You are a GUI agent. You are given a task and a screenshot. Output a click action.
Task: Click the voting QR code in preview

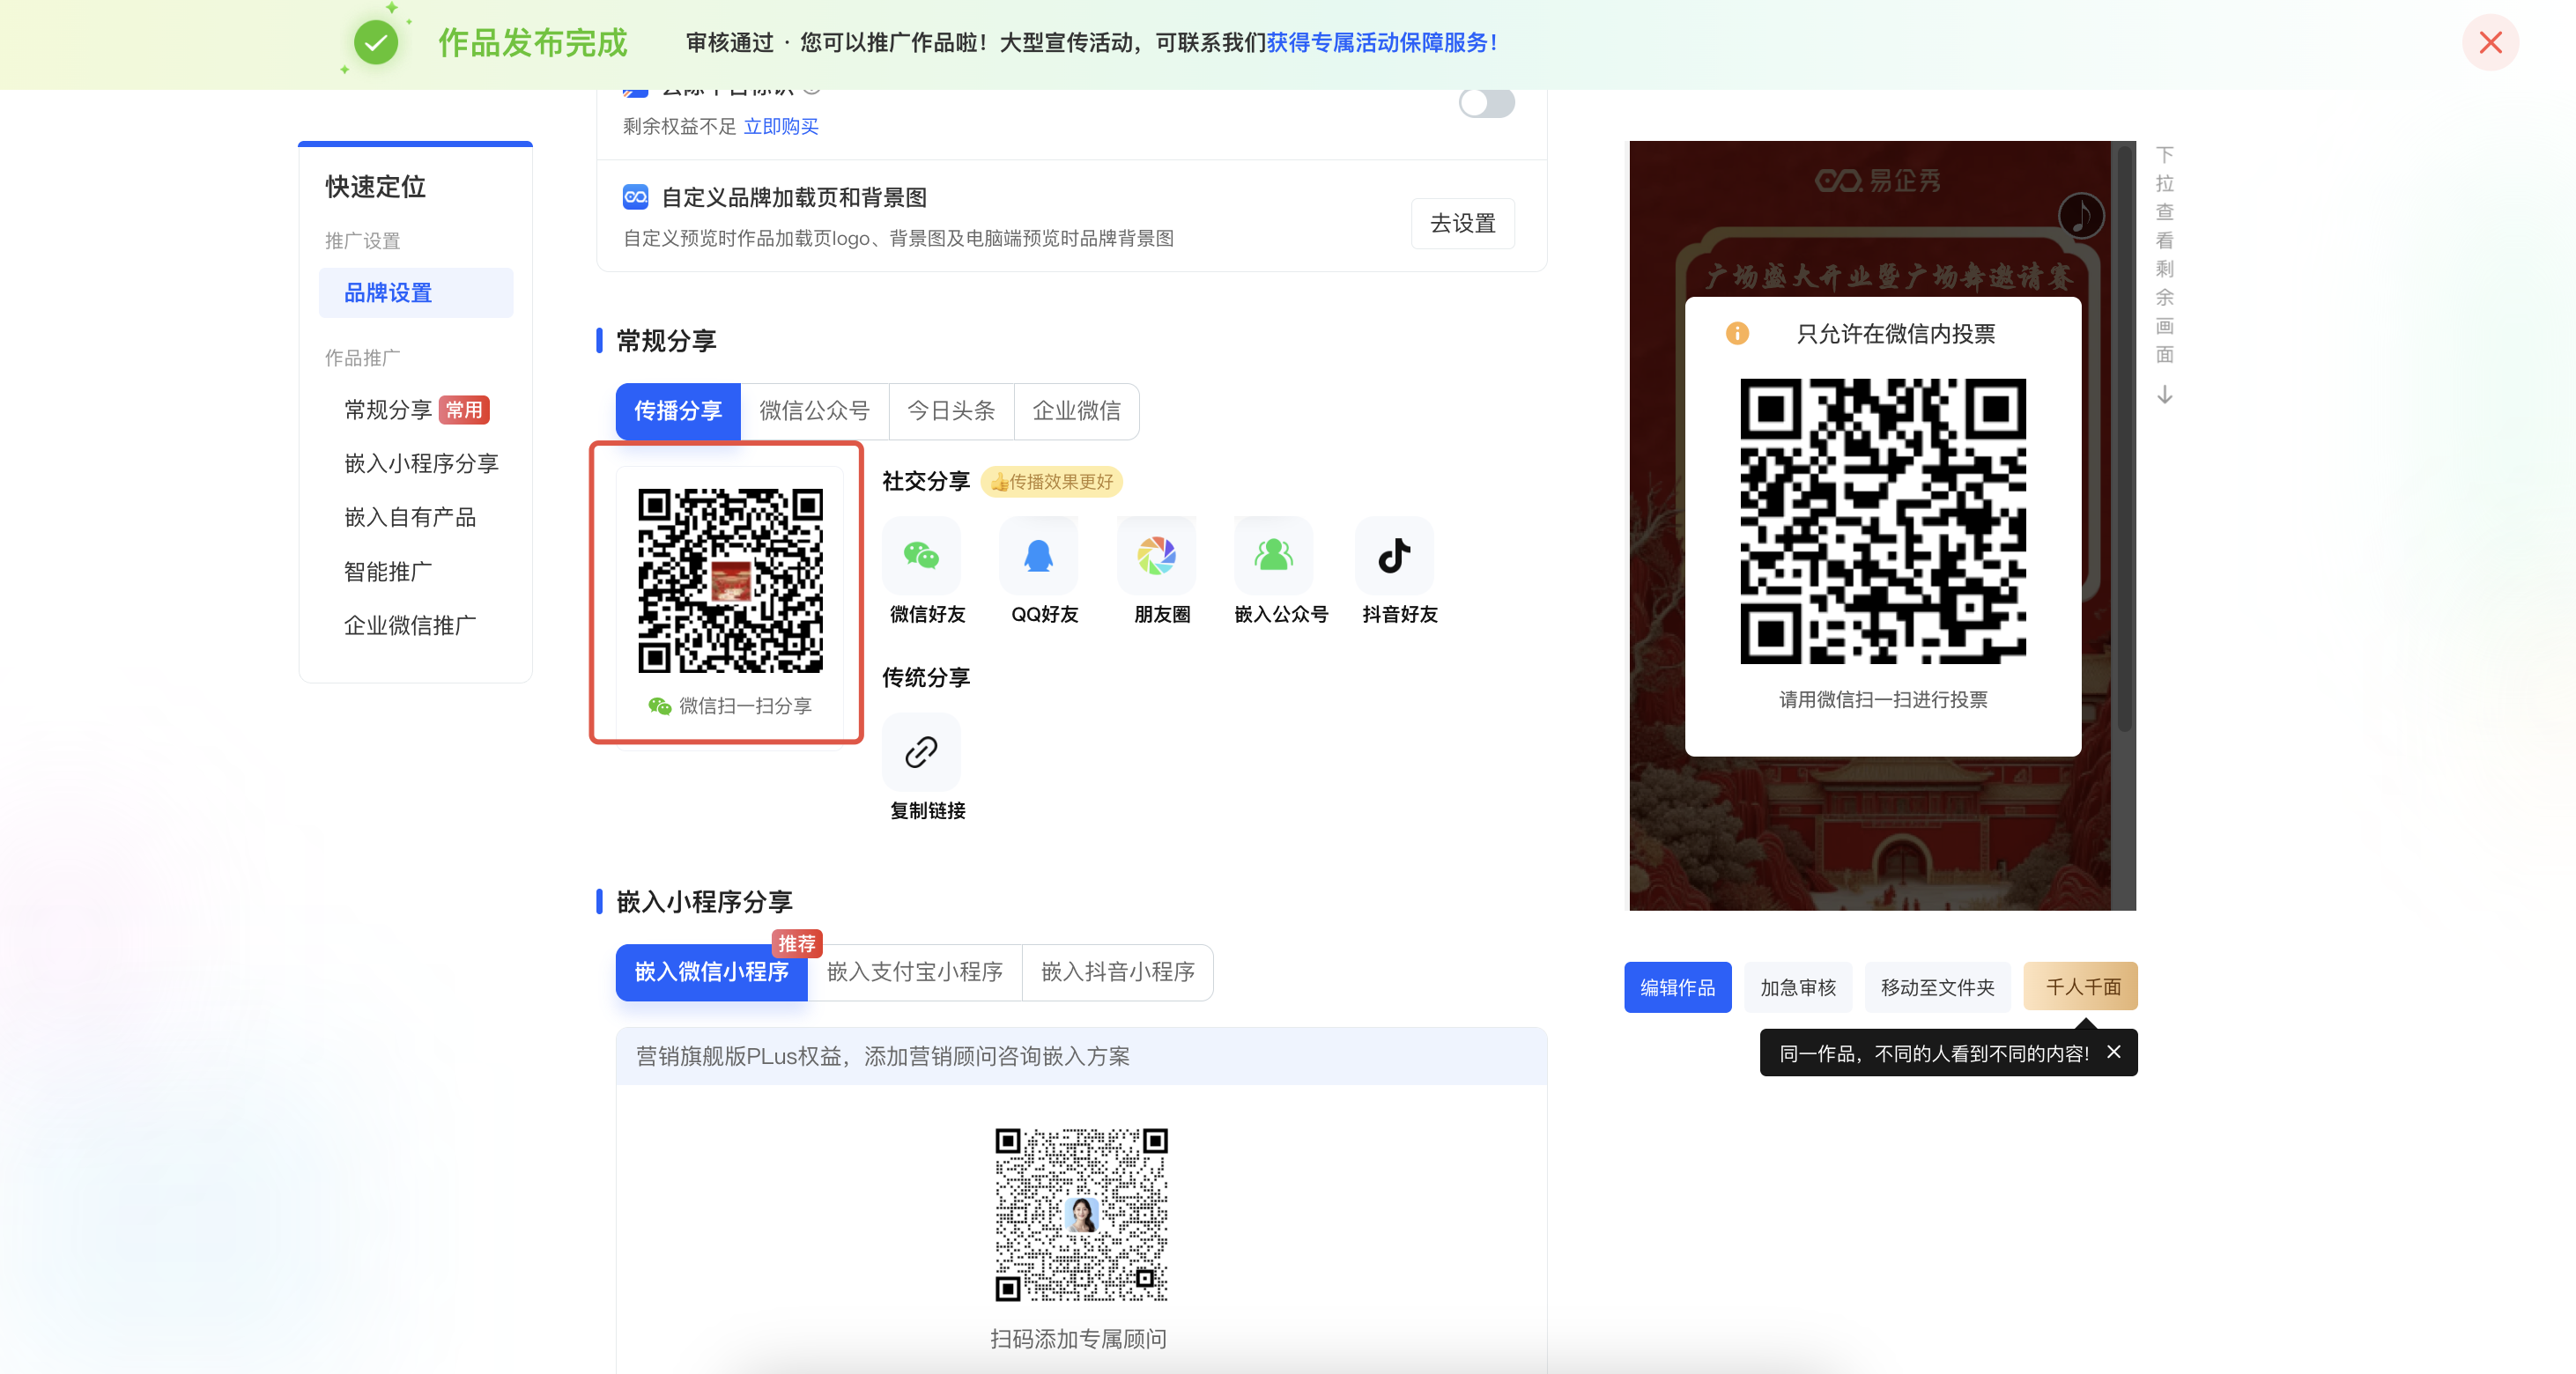coord(1882,520)
